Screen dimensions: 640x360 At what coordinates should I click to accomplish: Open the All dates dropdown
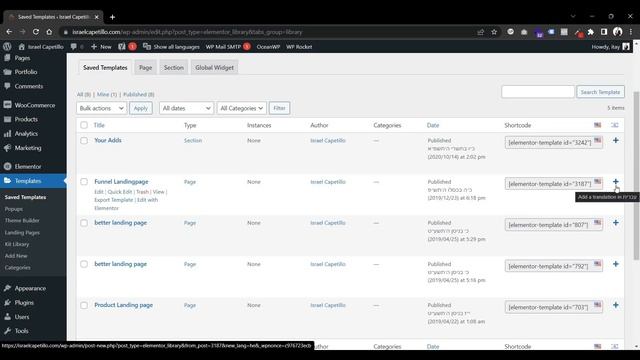click(x=186, y=108)
